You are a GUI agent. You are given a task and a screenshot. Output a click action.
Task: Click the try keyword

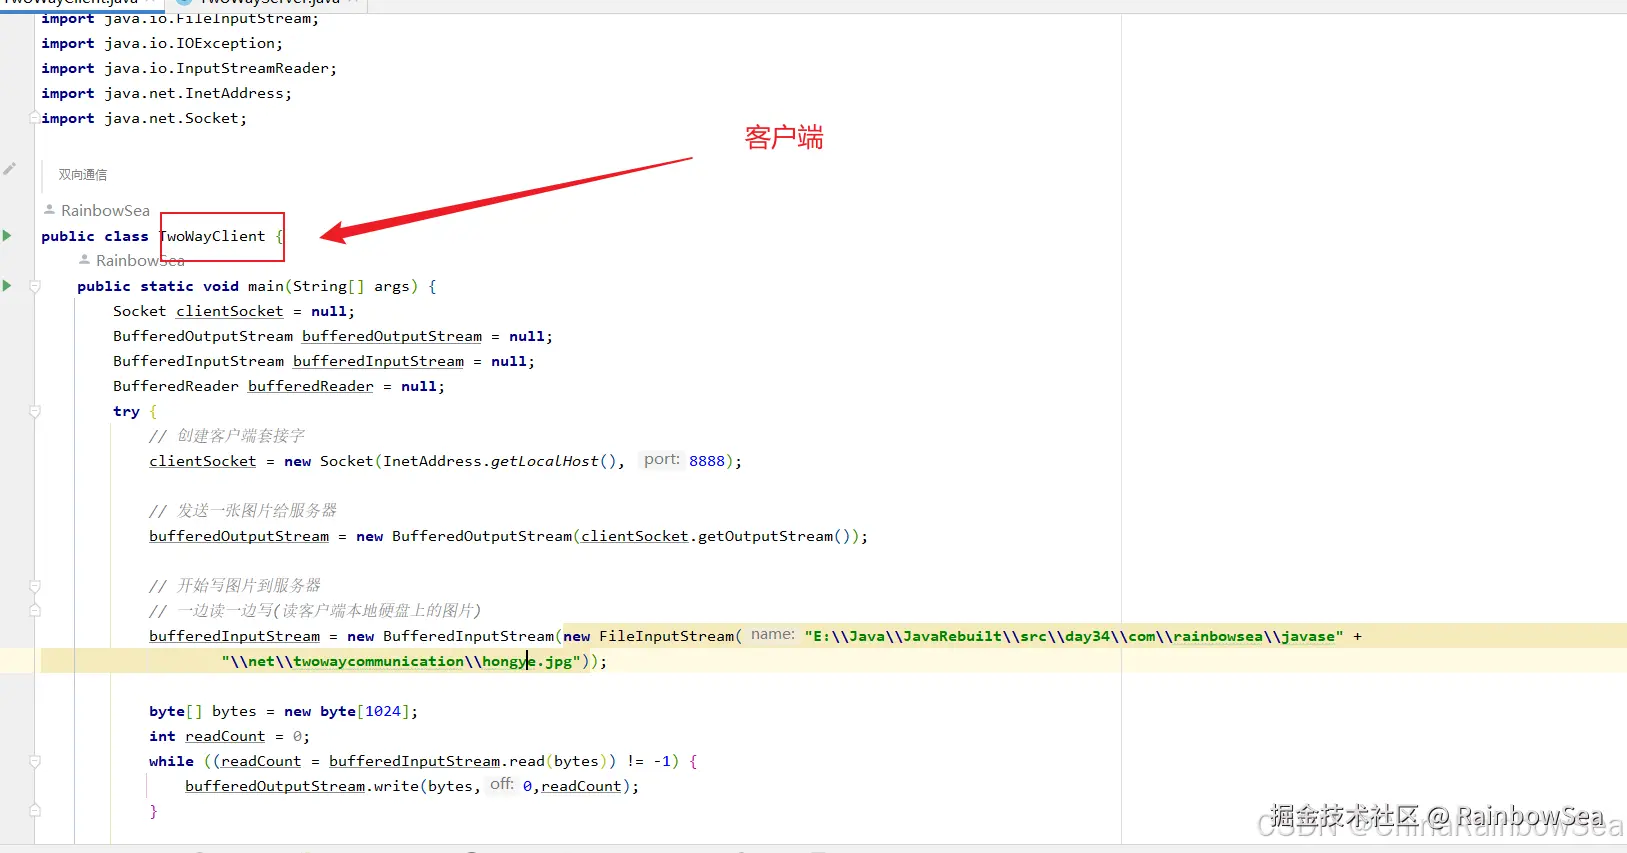point(126,411)
